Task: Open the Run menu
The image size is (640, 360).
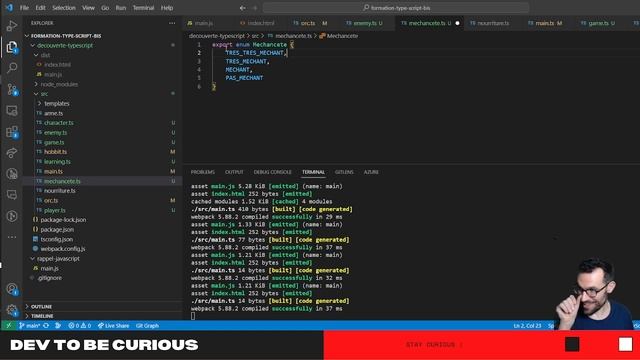Action: tap(120, 8)
